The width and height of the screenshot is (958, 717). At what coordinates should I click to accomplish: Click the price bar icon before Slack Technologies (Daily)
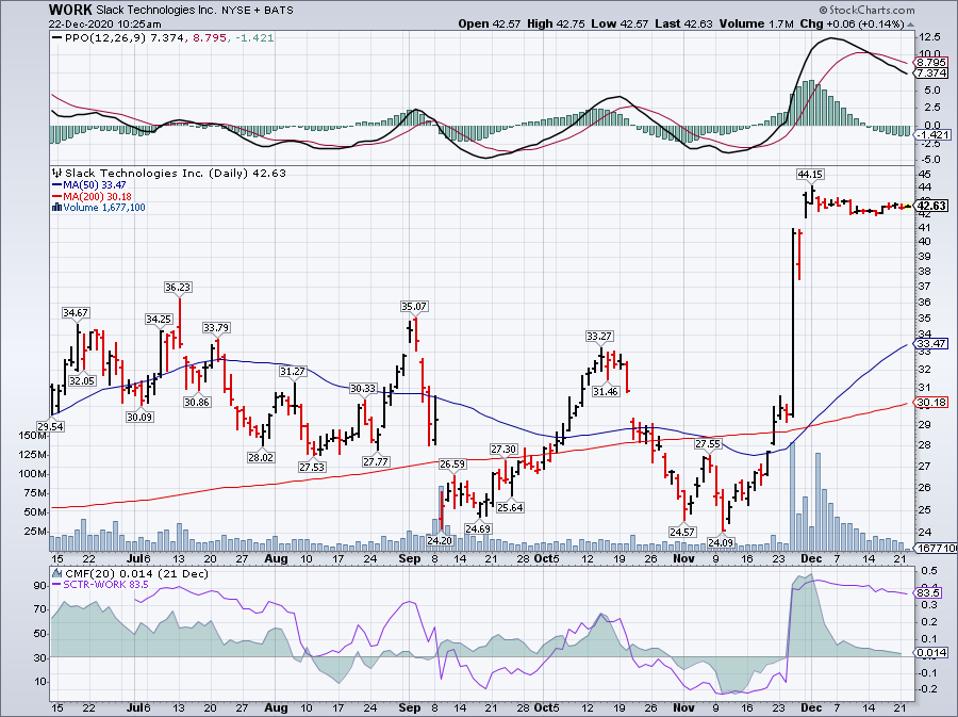tap(57, 173)
